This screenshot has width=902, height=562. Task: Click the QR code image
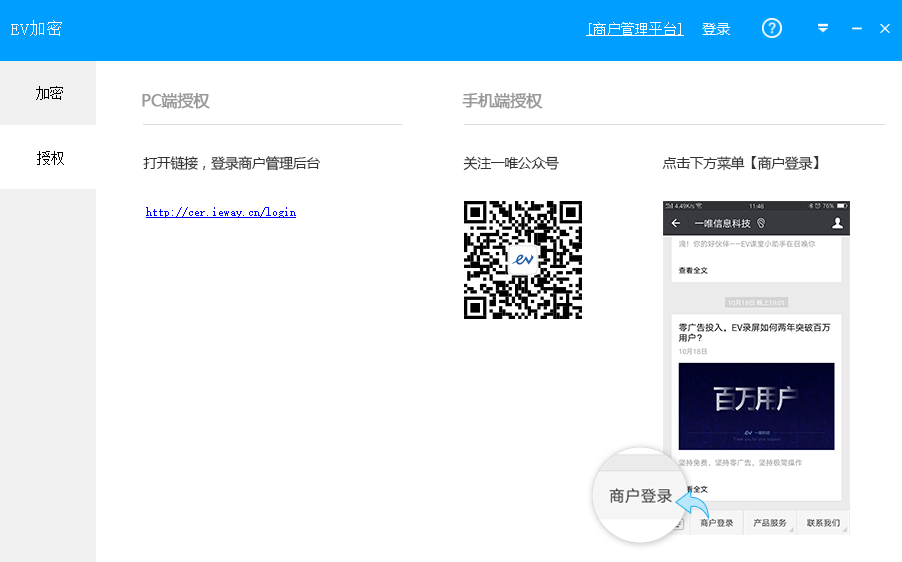pos(523,260)
